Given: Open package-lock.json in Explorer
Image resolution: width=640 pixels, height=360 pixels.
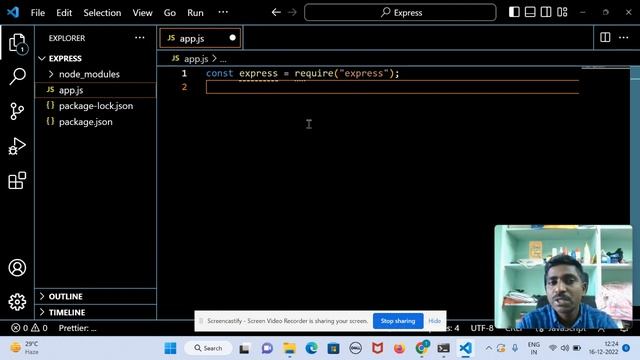Looking at the screenshot, I should (x=96, y=106).
